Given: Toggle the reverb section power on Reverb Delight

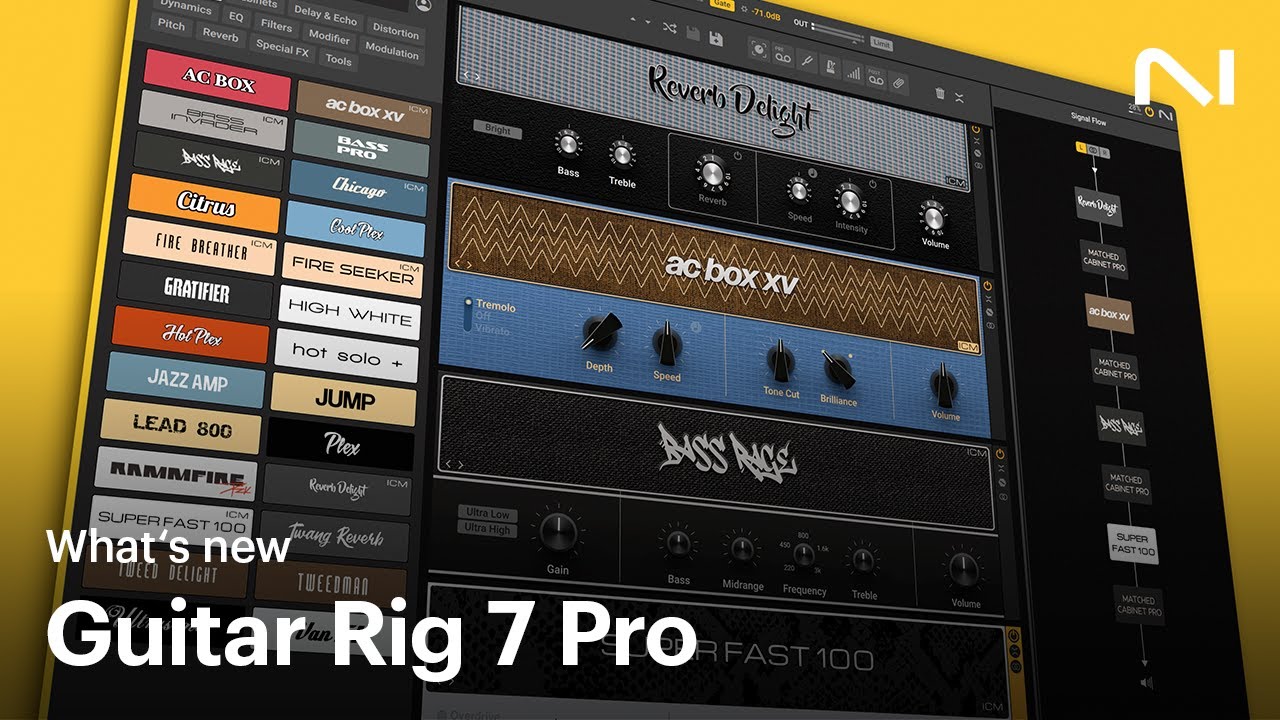Looking at the screenshot, I should 737,155.
